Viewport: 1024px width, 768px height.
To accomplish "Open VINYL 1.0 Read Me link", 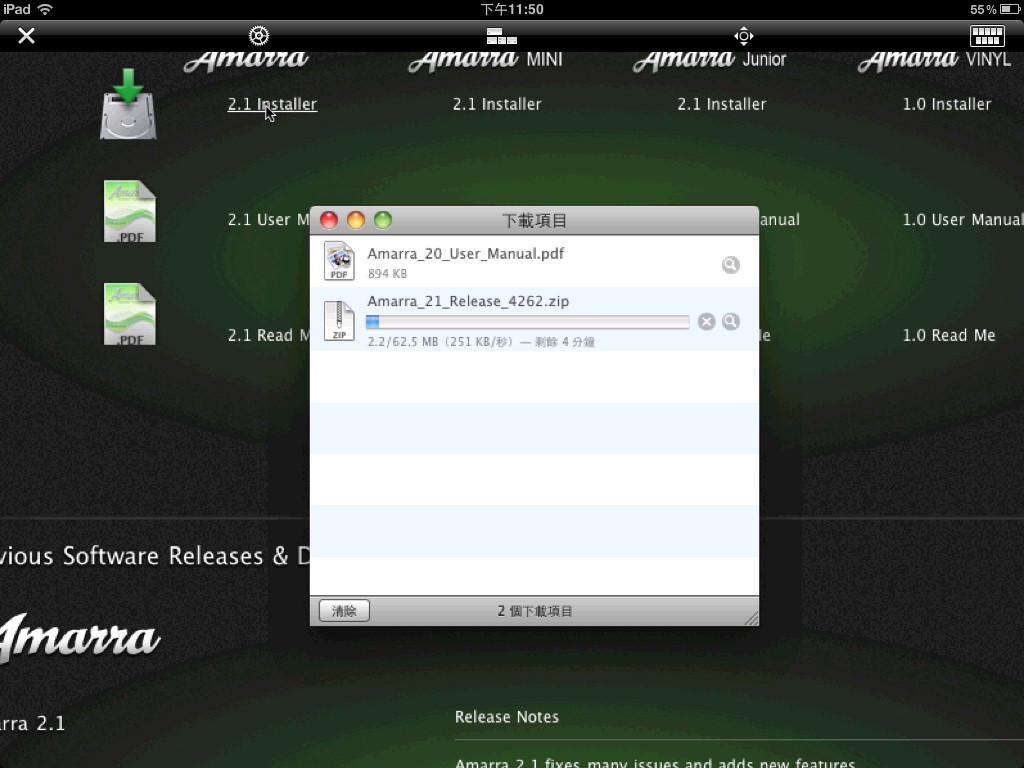I will tap(949, 335).
